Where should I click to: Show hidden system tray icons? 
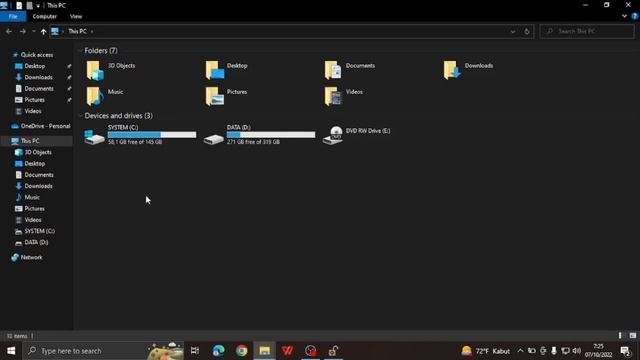tap(520, 351)
